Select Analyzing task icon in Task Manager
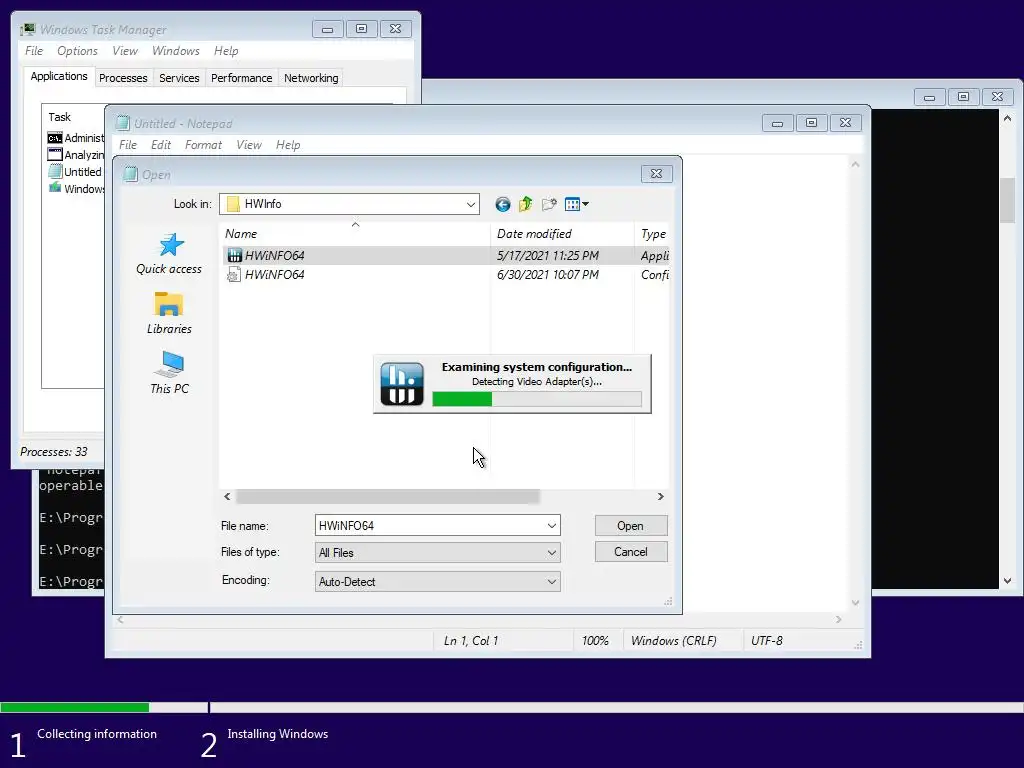Viewport: 1024px width, 768px height. (55, 155)
